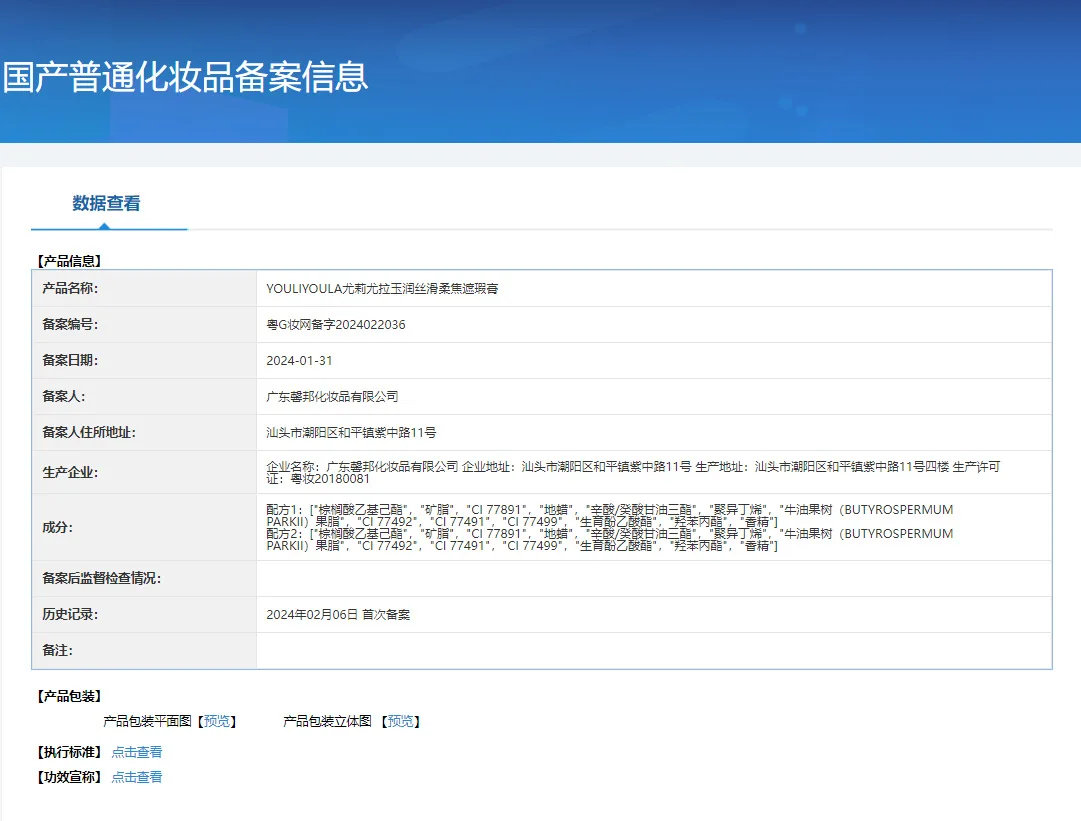Switch to the 数据查看 tab
The width and height of the screenshot is (1081, 821).
click(x=106, y=203)
